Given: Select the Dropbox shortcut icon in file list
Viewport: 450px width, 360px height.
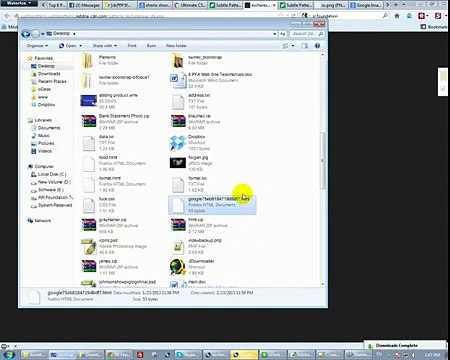Looking at the screenshot, I should coord(178,143).
